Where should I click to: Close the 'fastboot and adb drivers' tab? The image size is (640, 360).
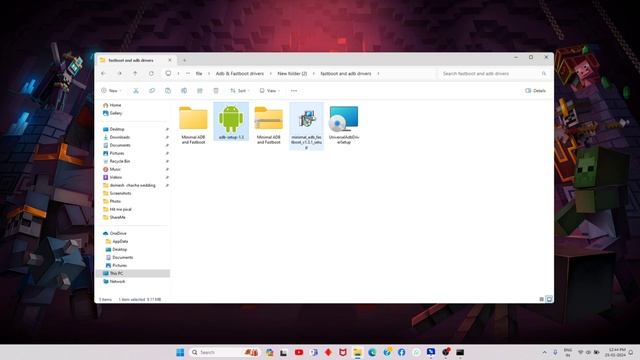pyautogui.click(x=170, y=60)
